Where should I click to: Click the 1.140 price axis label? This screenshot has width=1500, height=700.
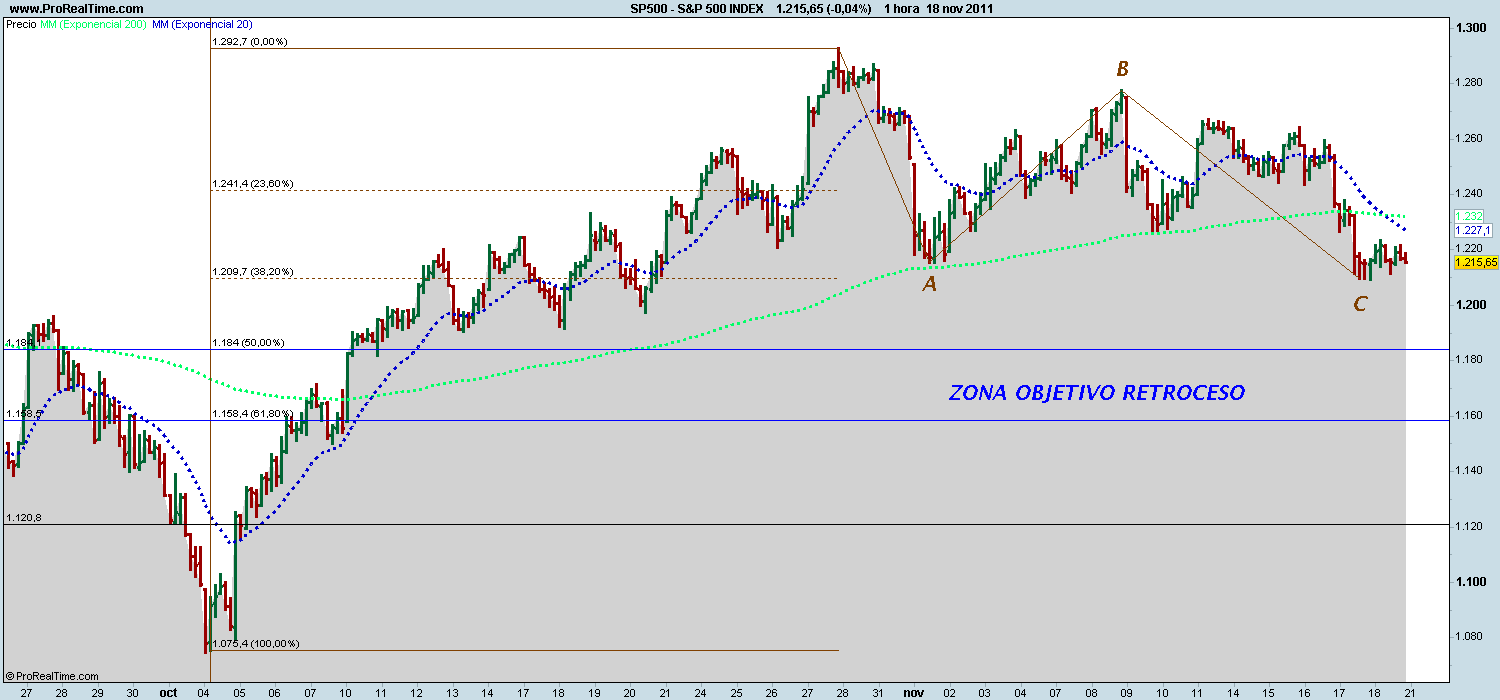click(1469, 471)
